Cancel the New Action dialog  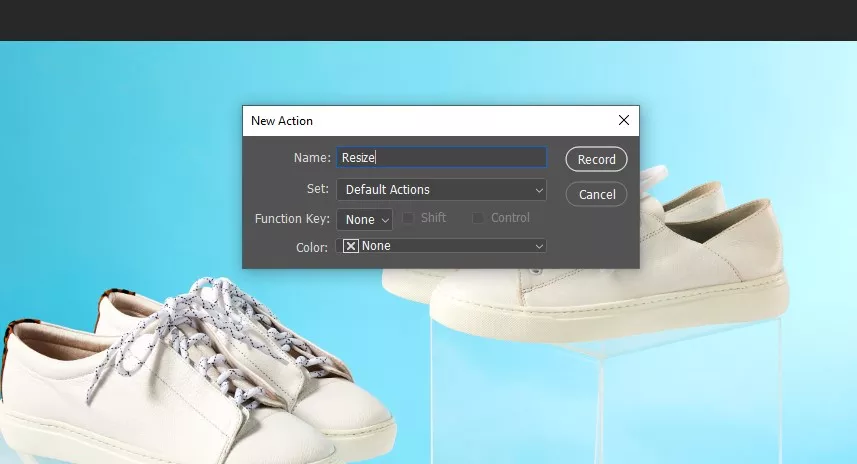(596, 194)
